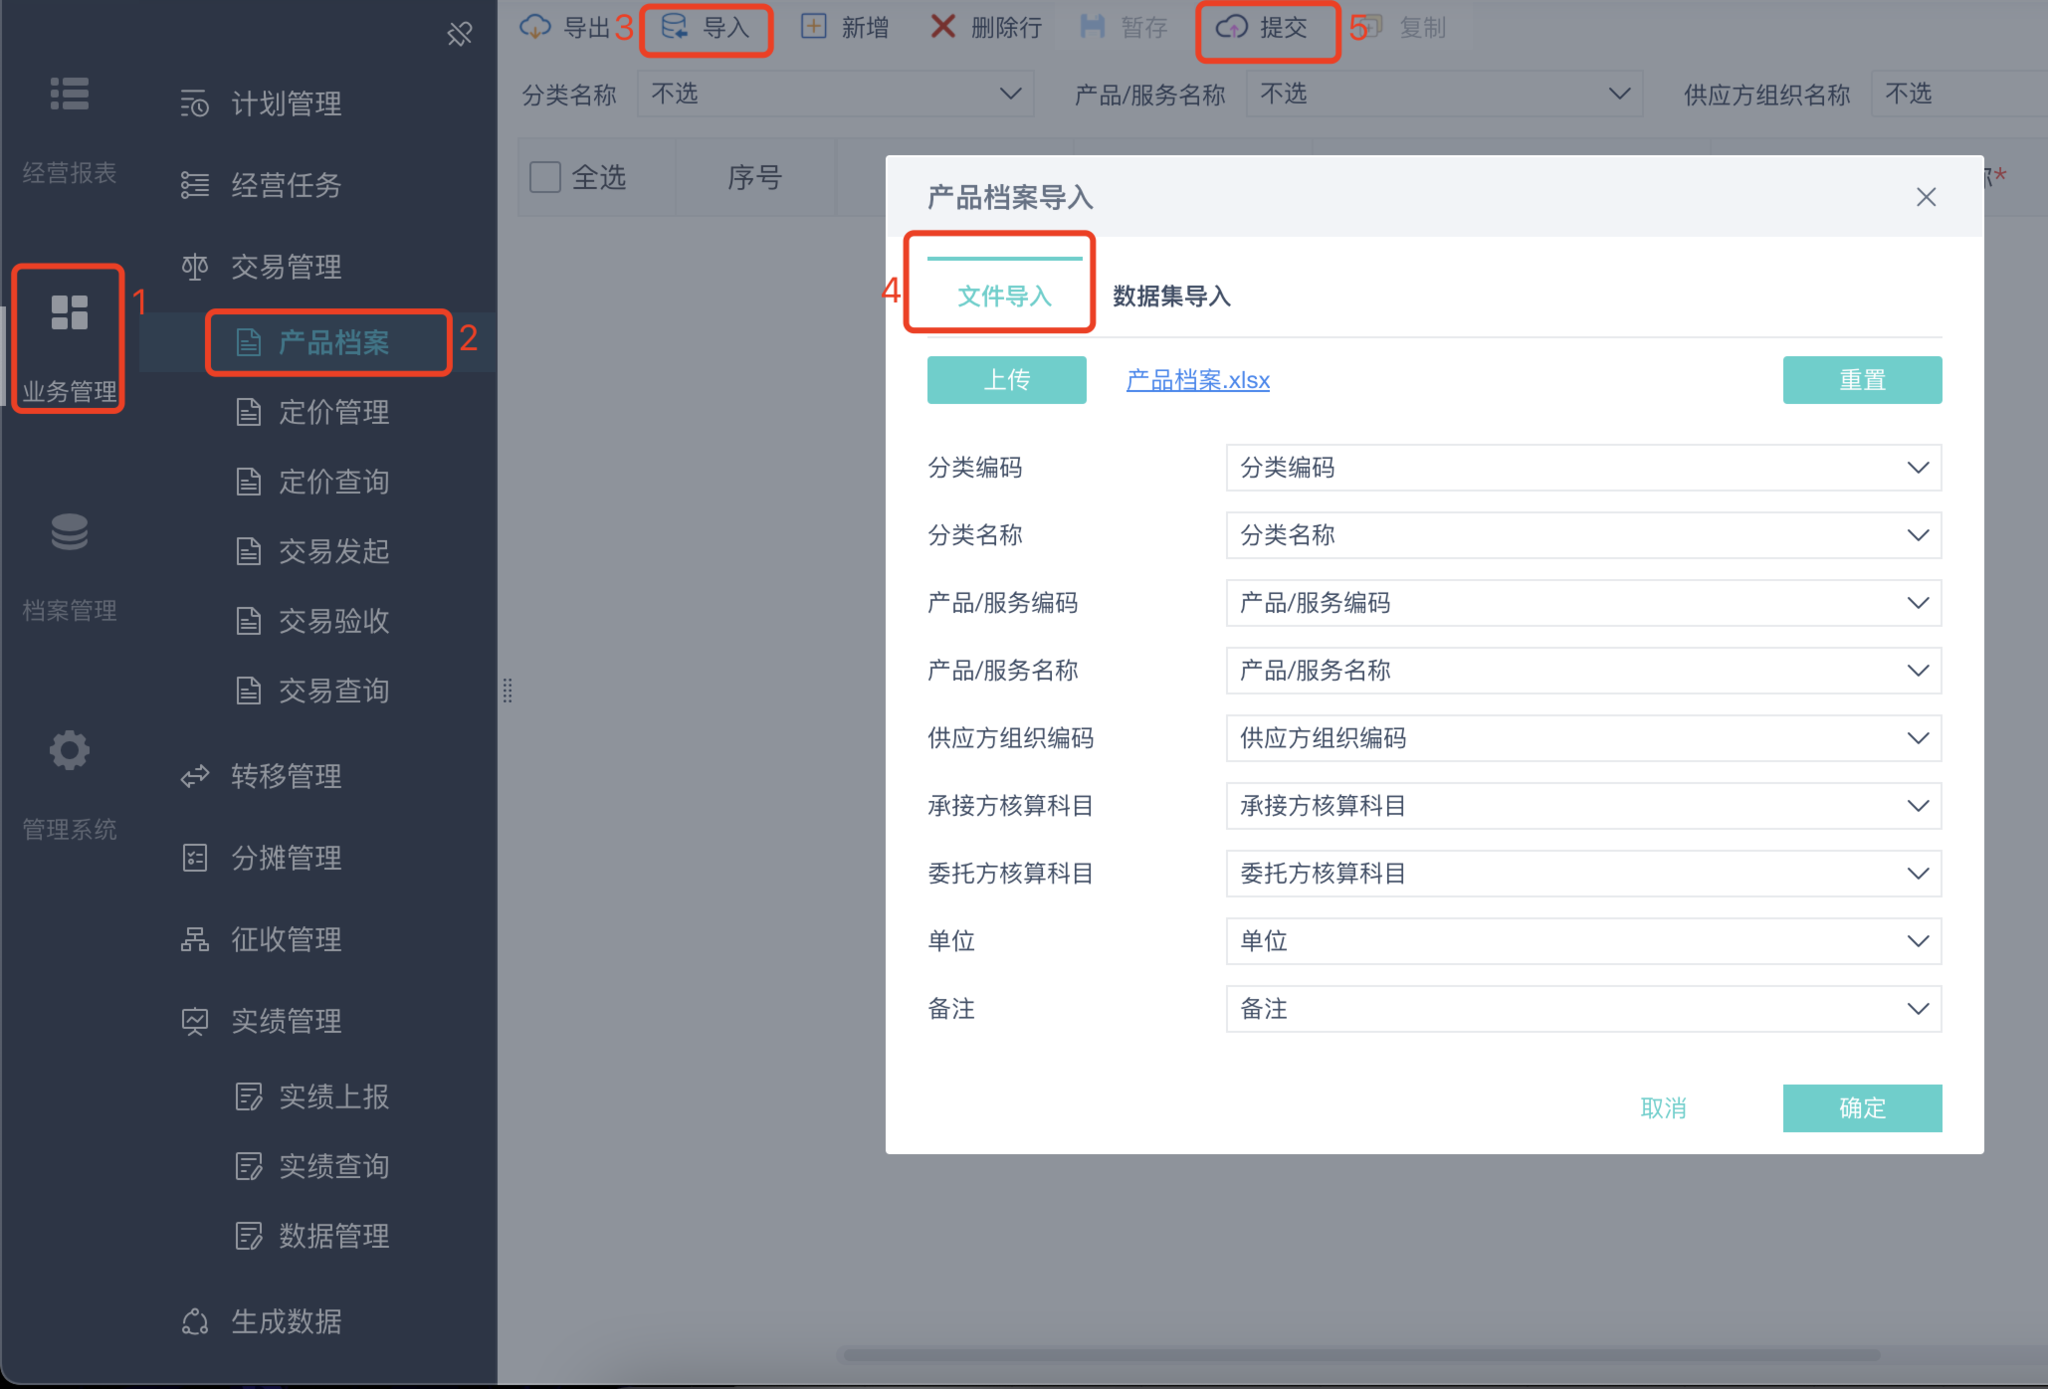Click the 删除行 red X icon
The width and height of the screenshot is (2048, 1389).
(942, 27)
